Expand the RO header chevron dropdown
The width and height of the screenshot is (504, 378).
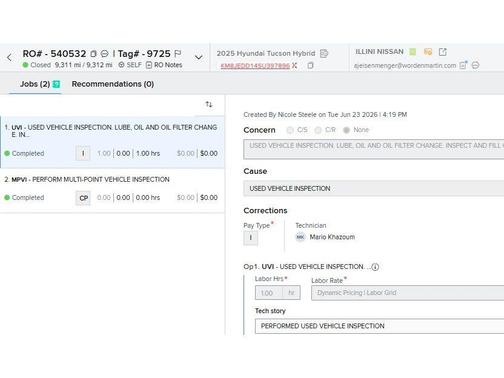tap(199, 57)
